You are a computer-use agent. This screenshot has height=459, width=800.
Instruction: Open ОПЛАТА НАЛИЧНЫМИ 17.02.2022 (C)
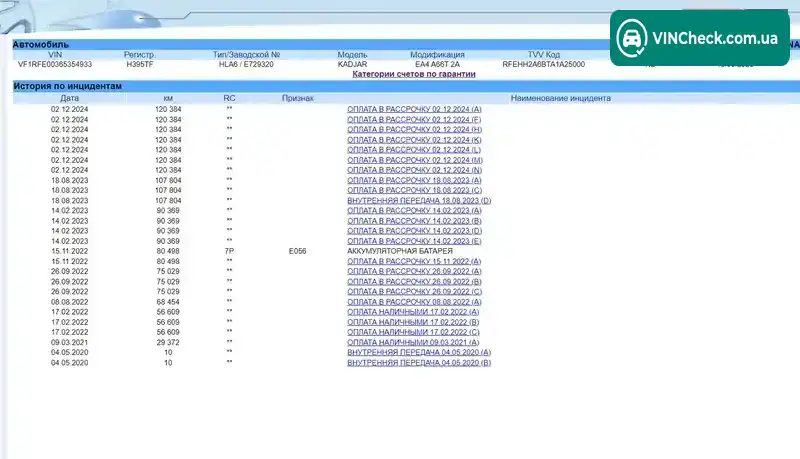point(413,332)
